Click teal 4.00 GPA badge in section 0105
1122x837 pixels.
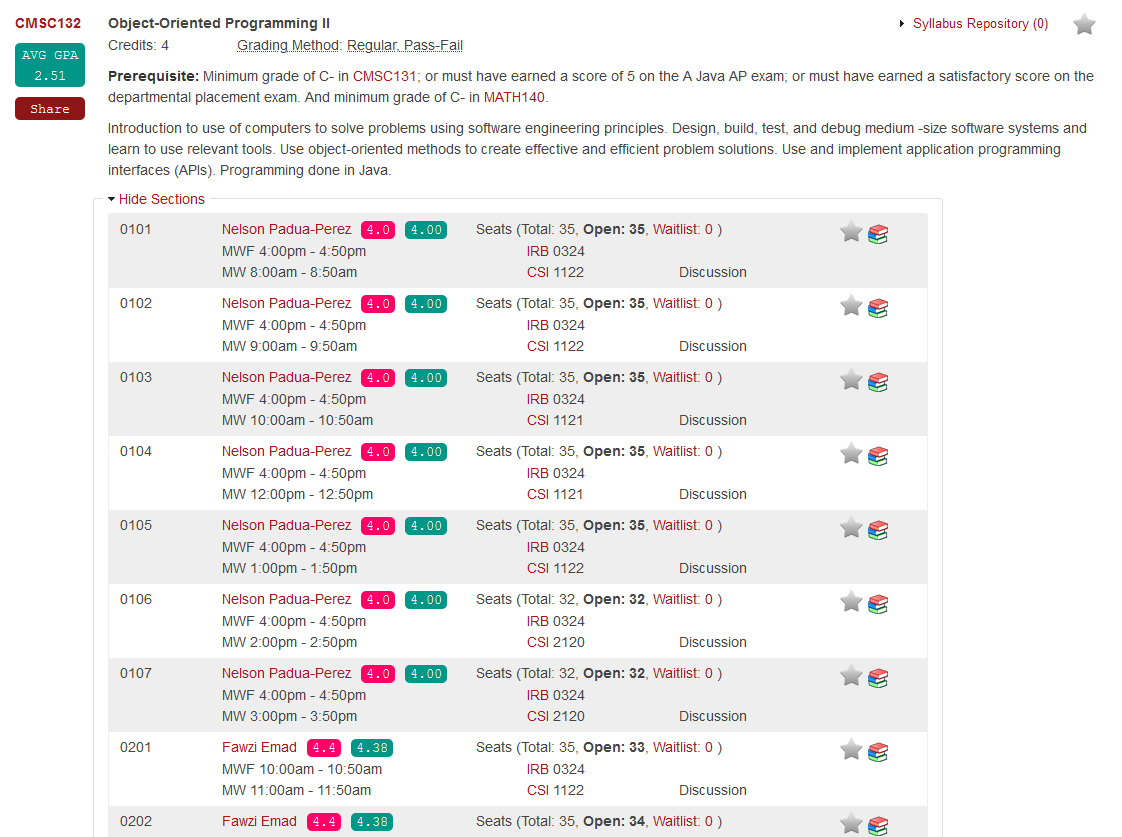(x=426, y=526)
